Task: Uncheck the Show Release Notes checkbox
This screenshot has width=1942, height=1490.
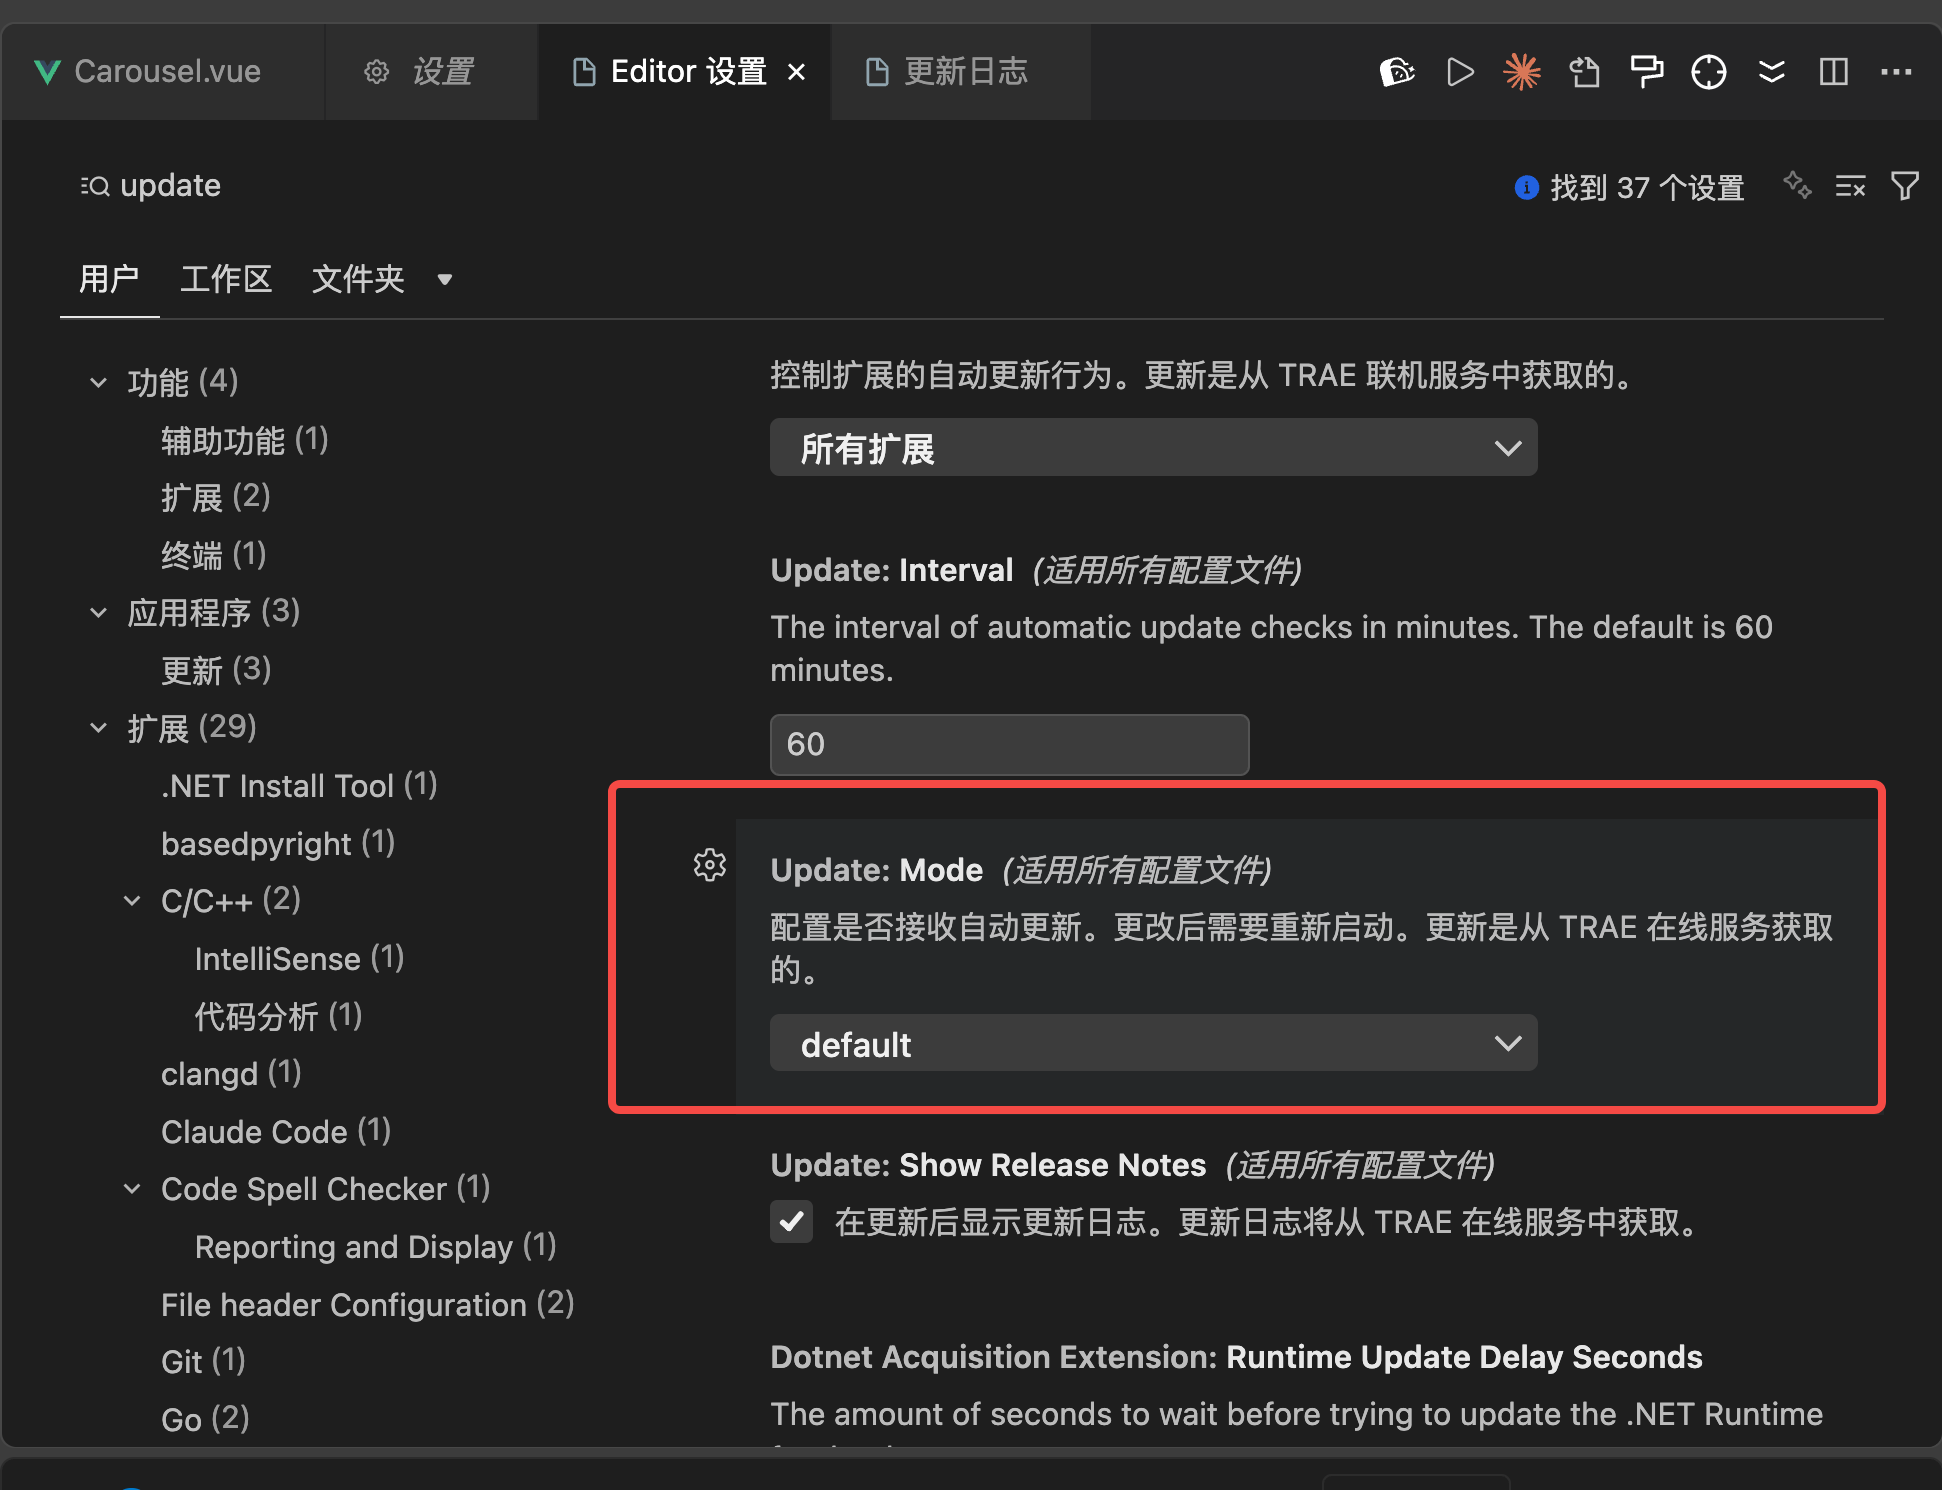Action: click(x=791, y=1221)
